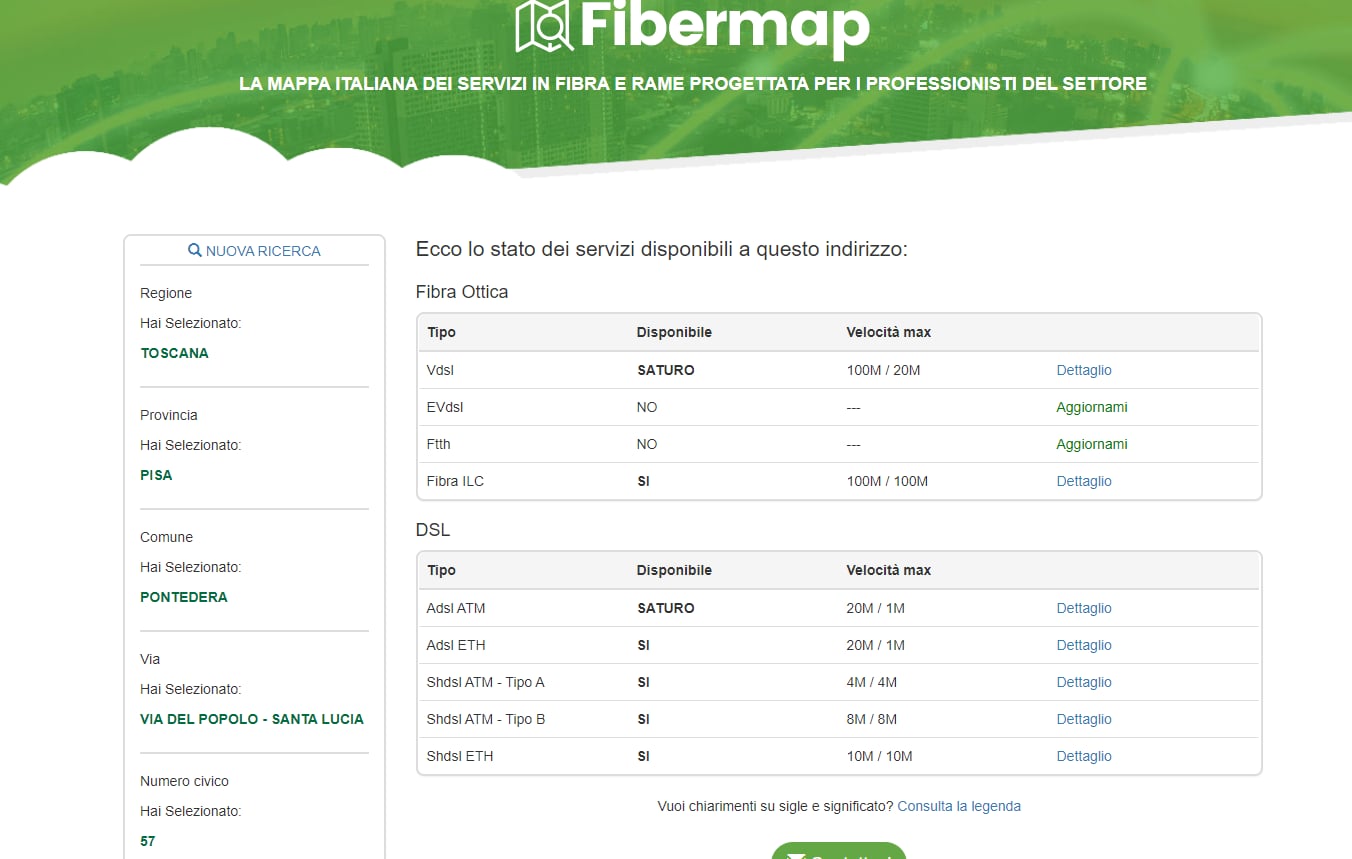1352x859 pixels.
Task: Click SATURO status in Vdsl row
Action: click(666, 370)
